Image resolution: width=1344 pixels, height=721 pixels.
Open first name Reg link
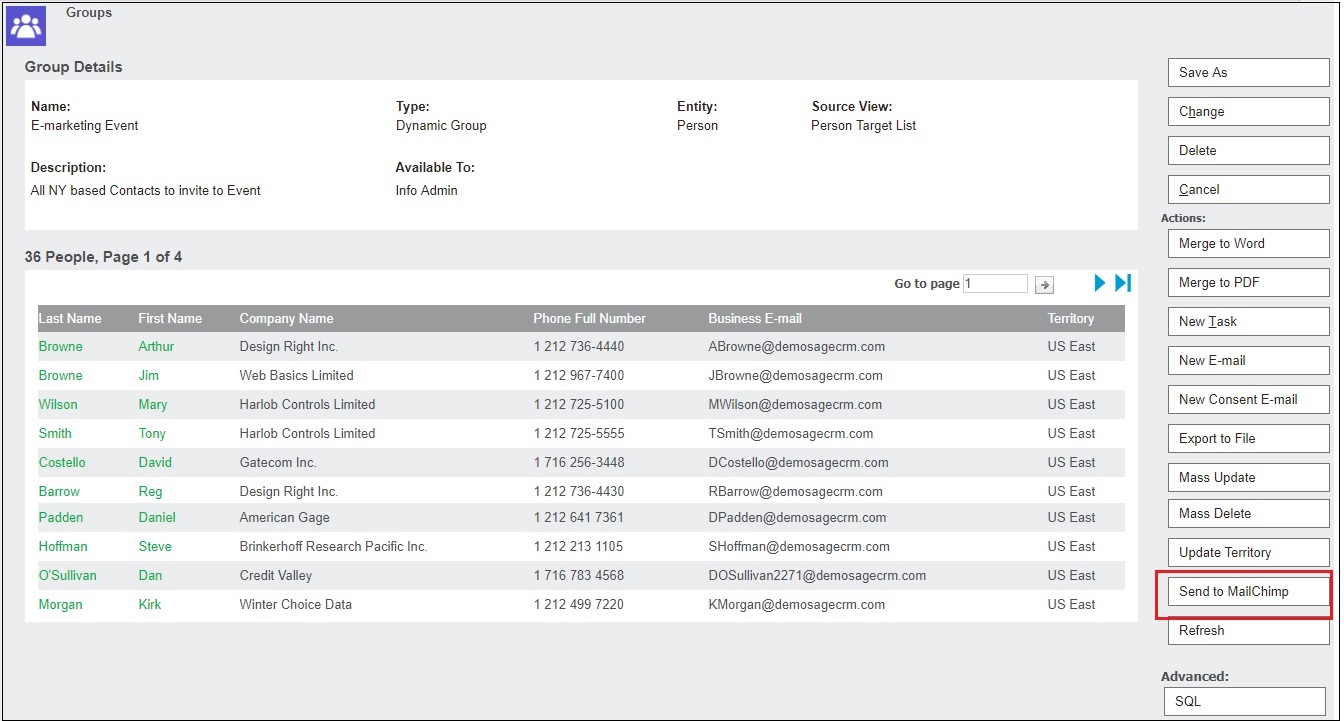(150, 491)
